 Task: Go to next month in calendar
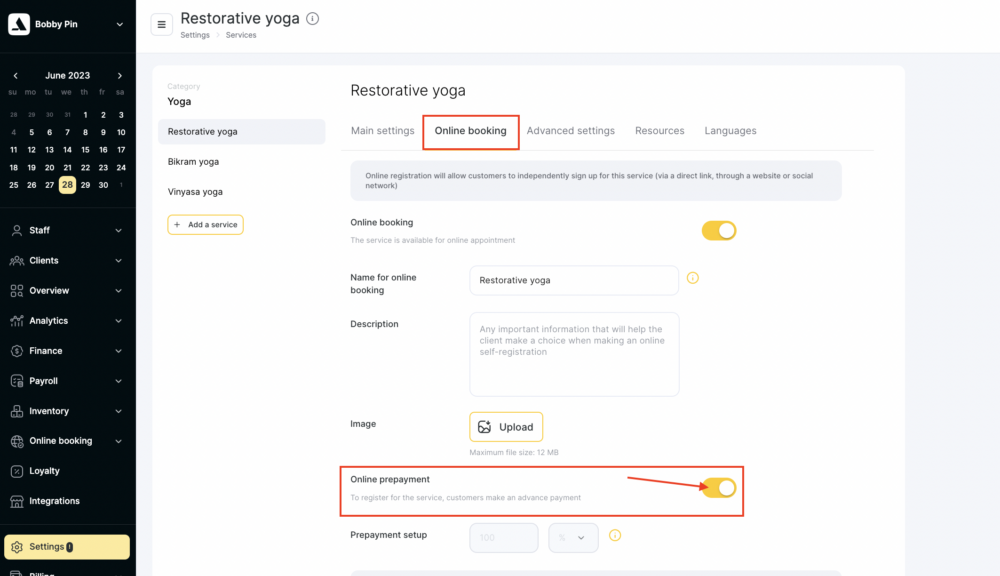(120, 76)
